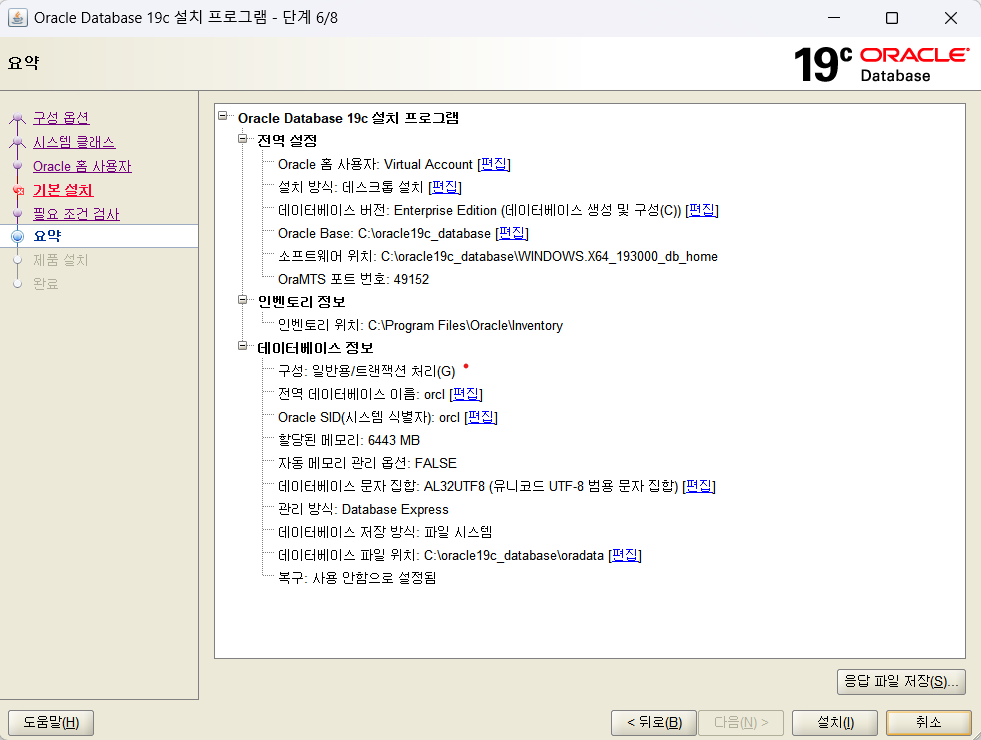Select the 자동 메모리 관리 옵션: FALSE row

point(367,463)
